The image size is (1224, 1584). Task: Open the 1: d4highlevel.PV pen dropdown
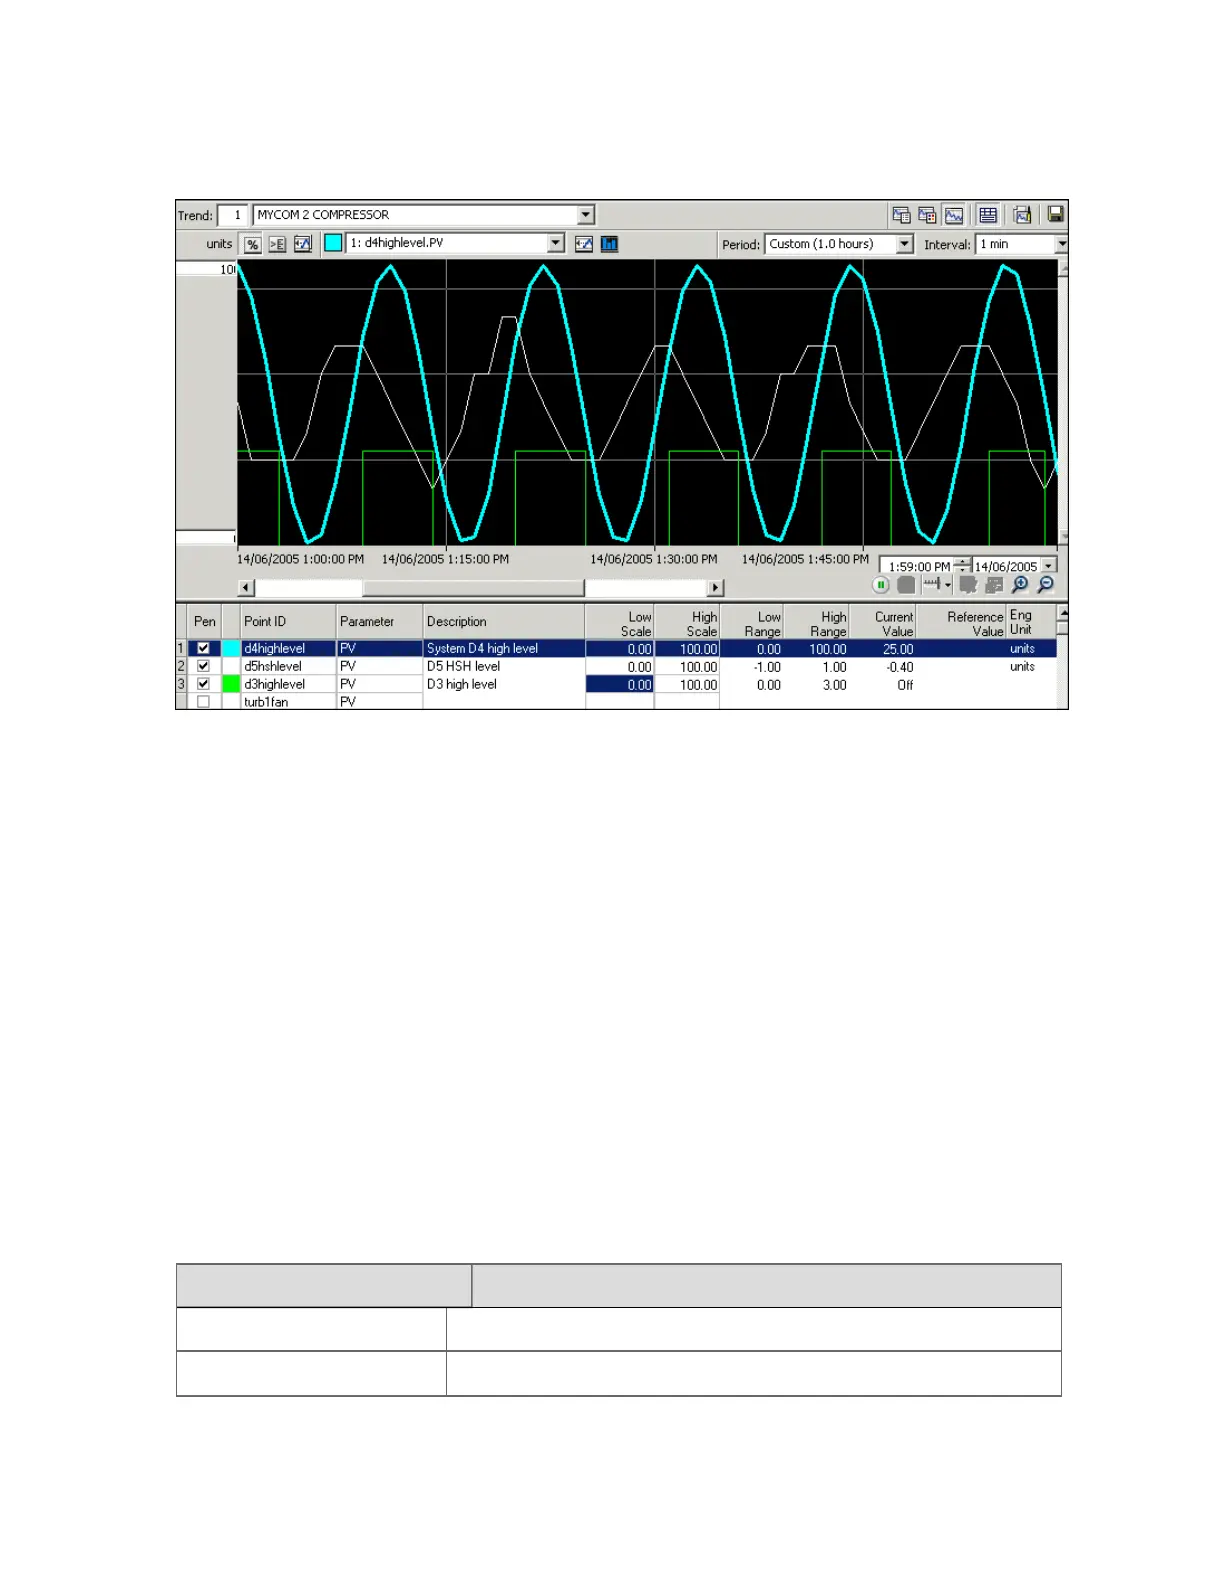pos(556,243)
